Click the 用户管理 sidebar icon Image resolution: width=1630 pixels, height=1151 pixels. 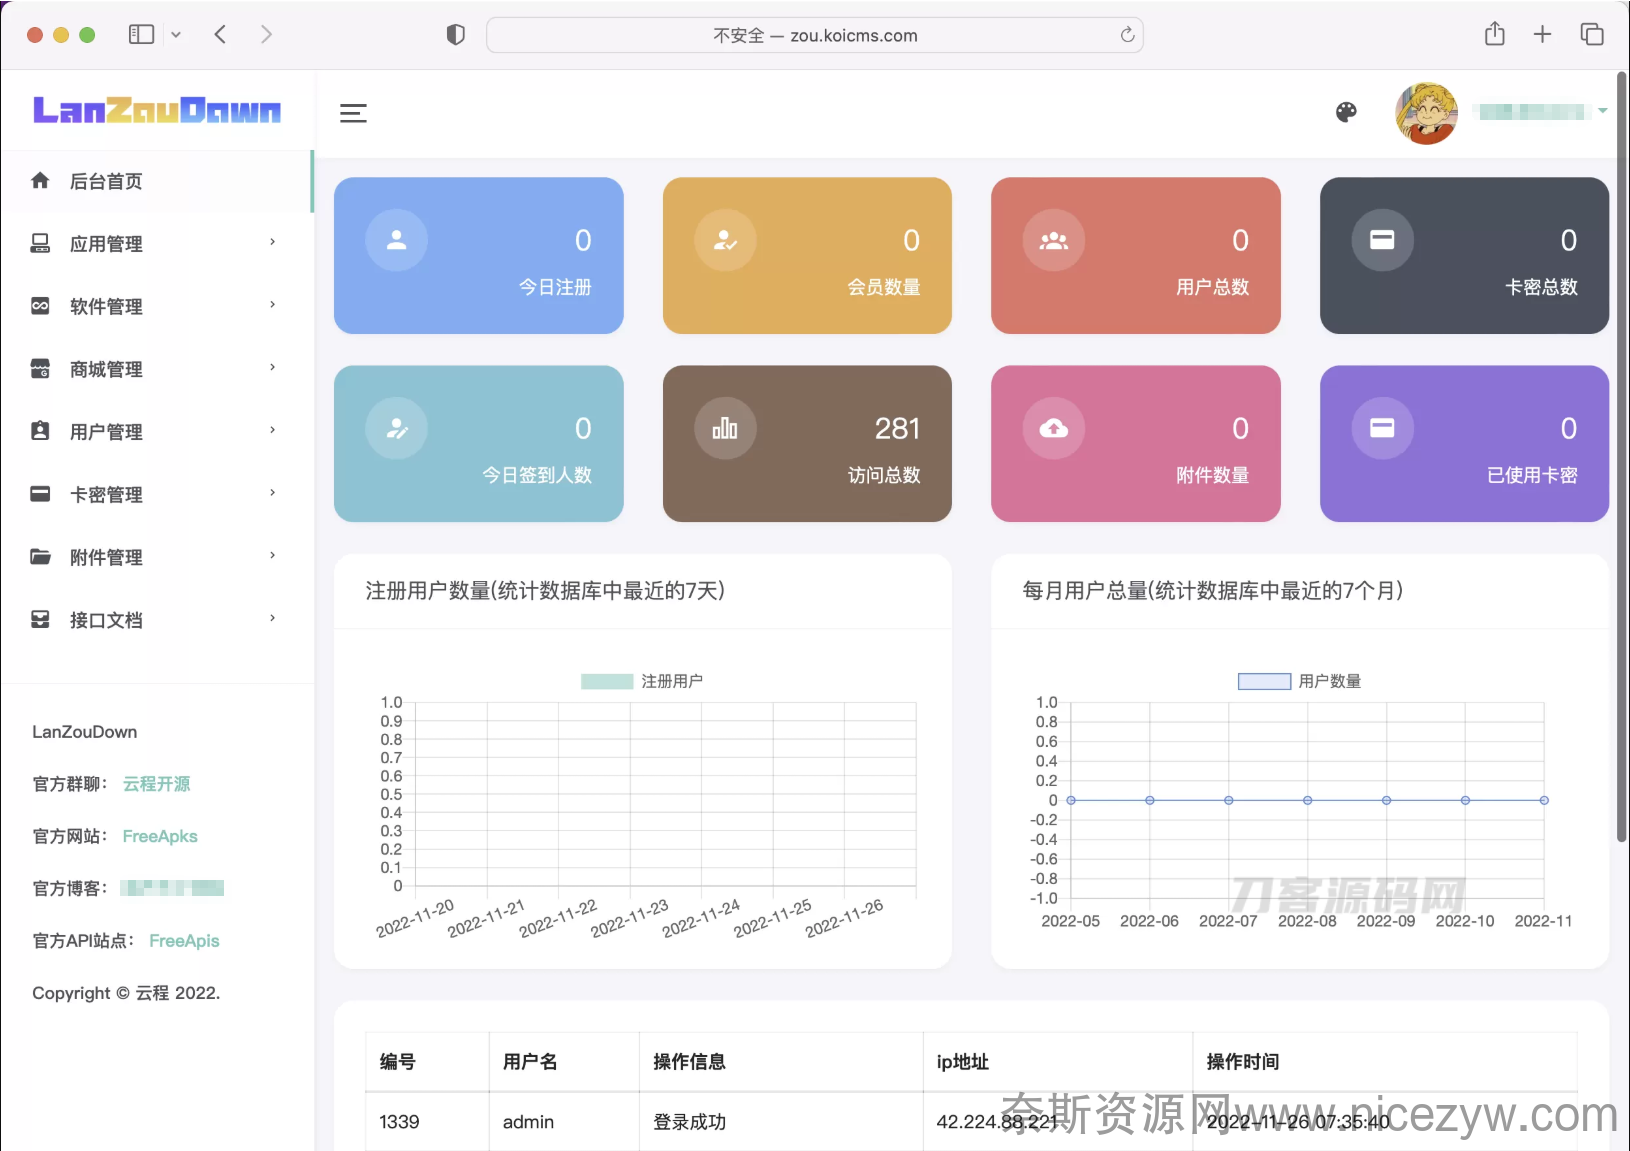pyautogui.click(x=40, y=431)
